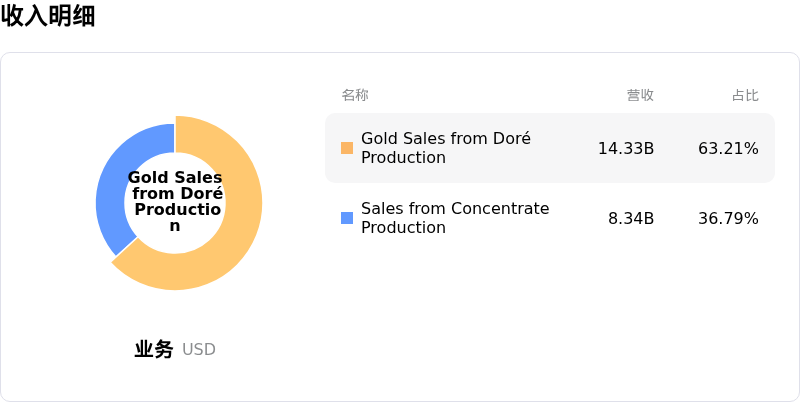This screenshot has width=800, height=402.
Task: Click the 业务 label below the chart
Action: tap(154, 349)
